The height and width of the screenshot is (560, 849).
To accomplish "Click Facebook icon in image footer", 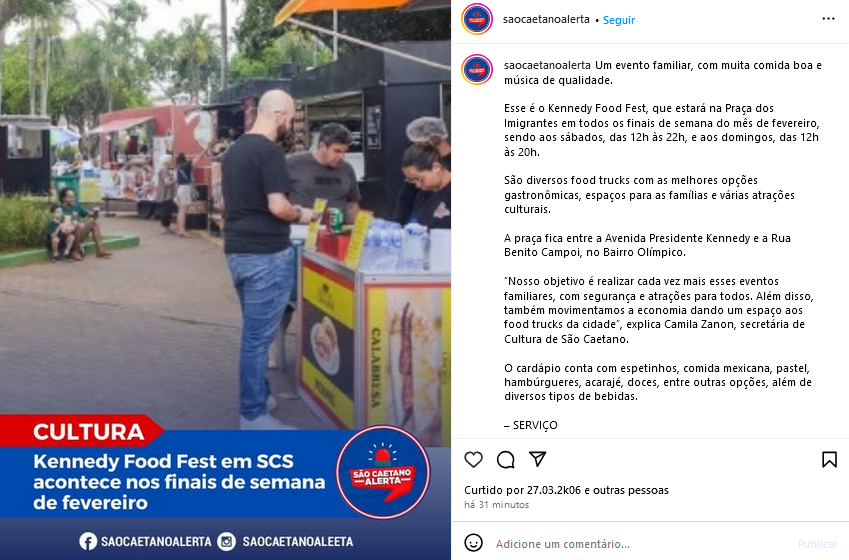I will [88, 541].
